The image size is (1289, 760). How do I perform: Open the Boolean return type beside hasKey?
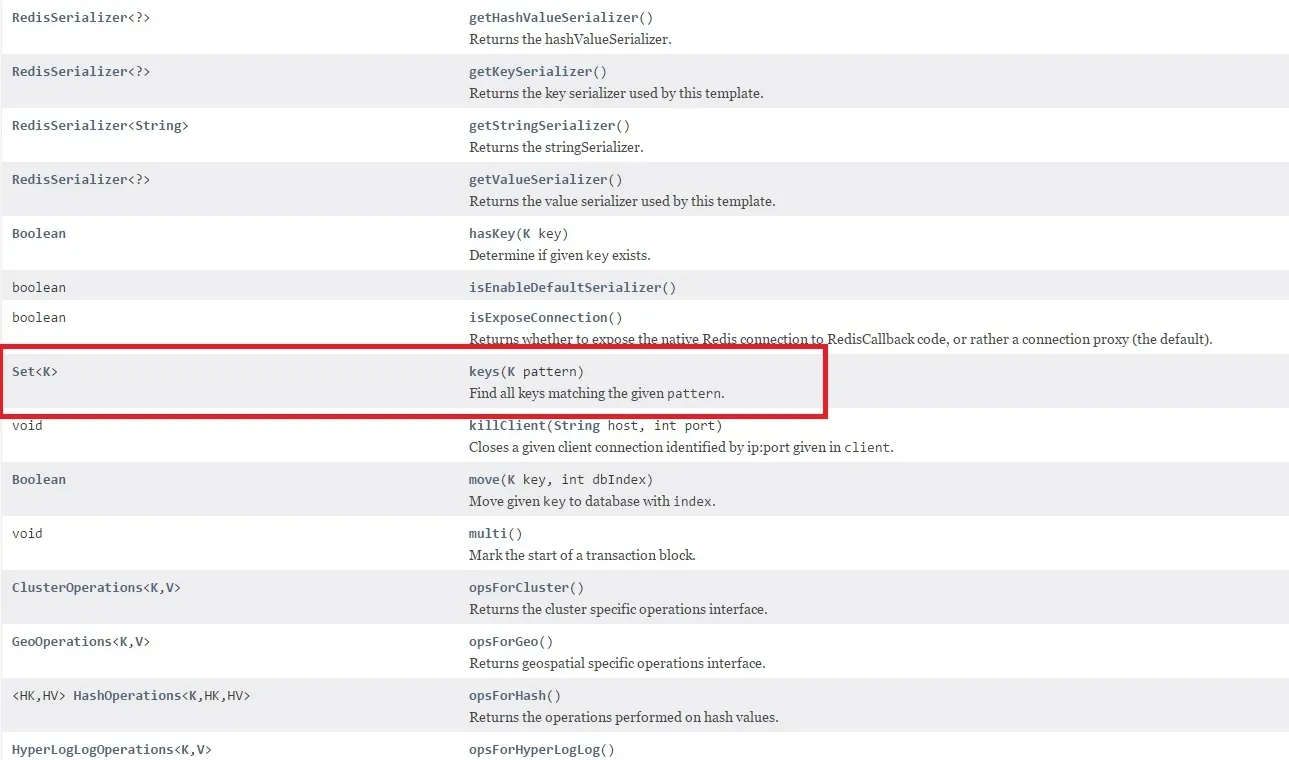pos(39,234)
